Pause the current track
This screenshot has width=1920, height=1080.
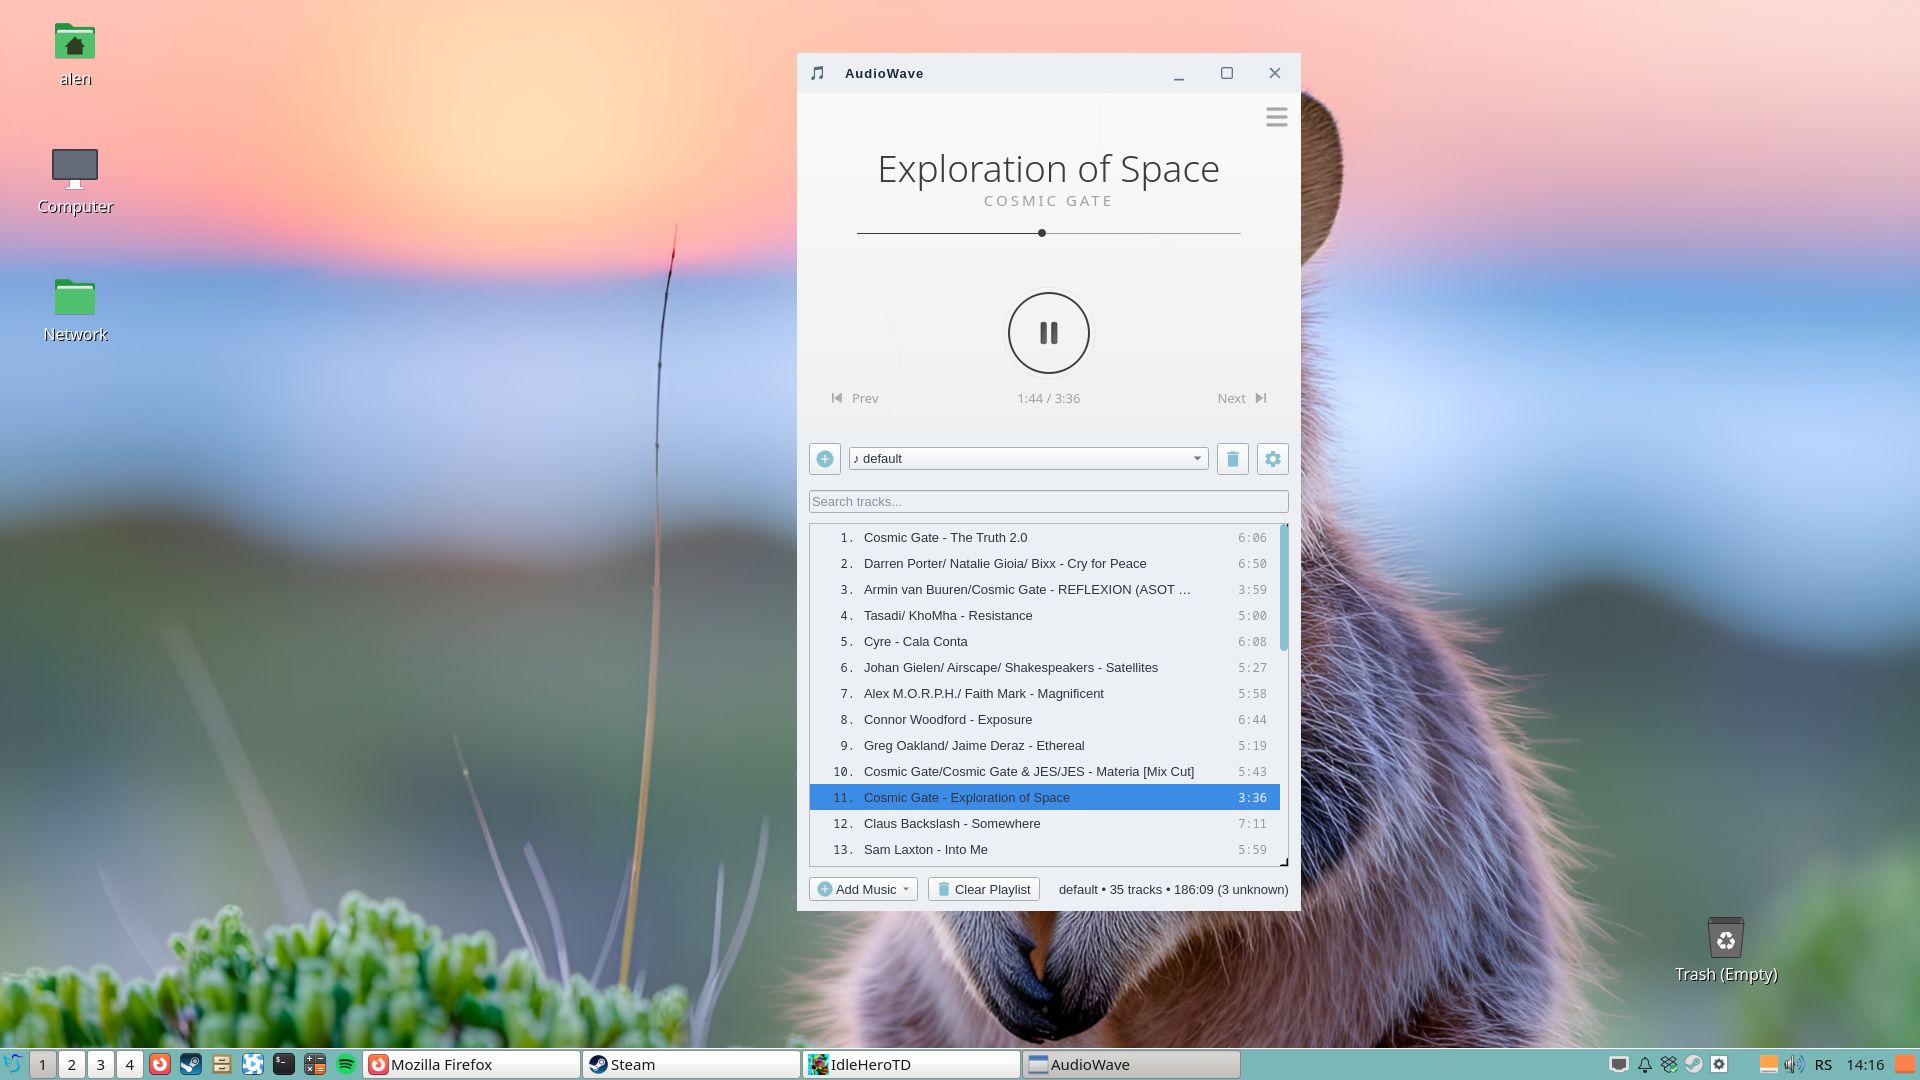coord(1048,333)
